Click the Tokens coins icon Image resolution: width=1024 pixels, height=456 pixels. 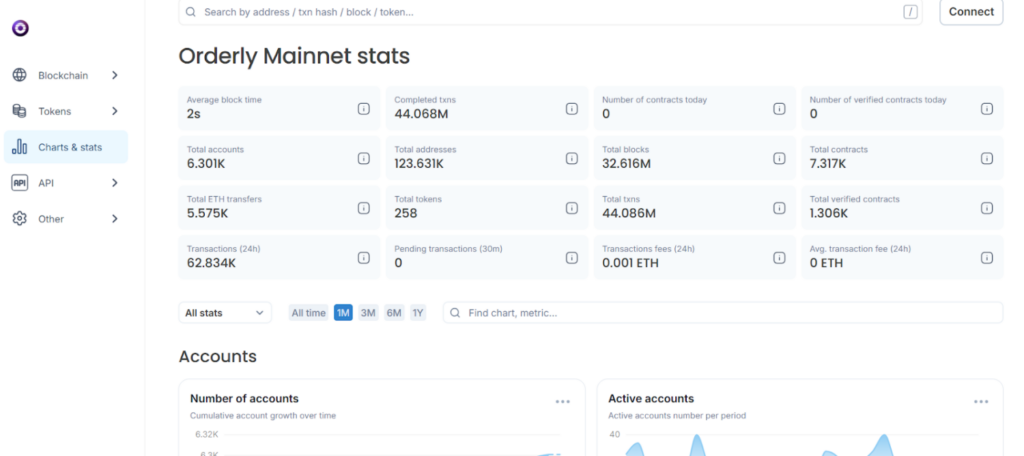[x=20, y=111]
